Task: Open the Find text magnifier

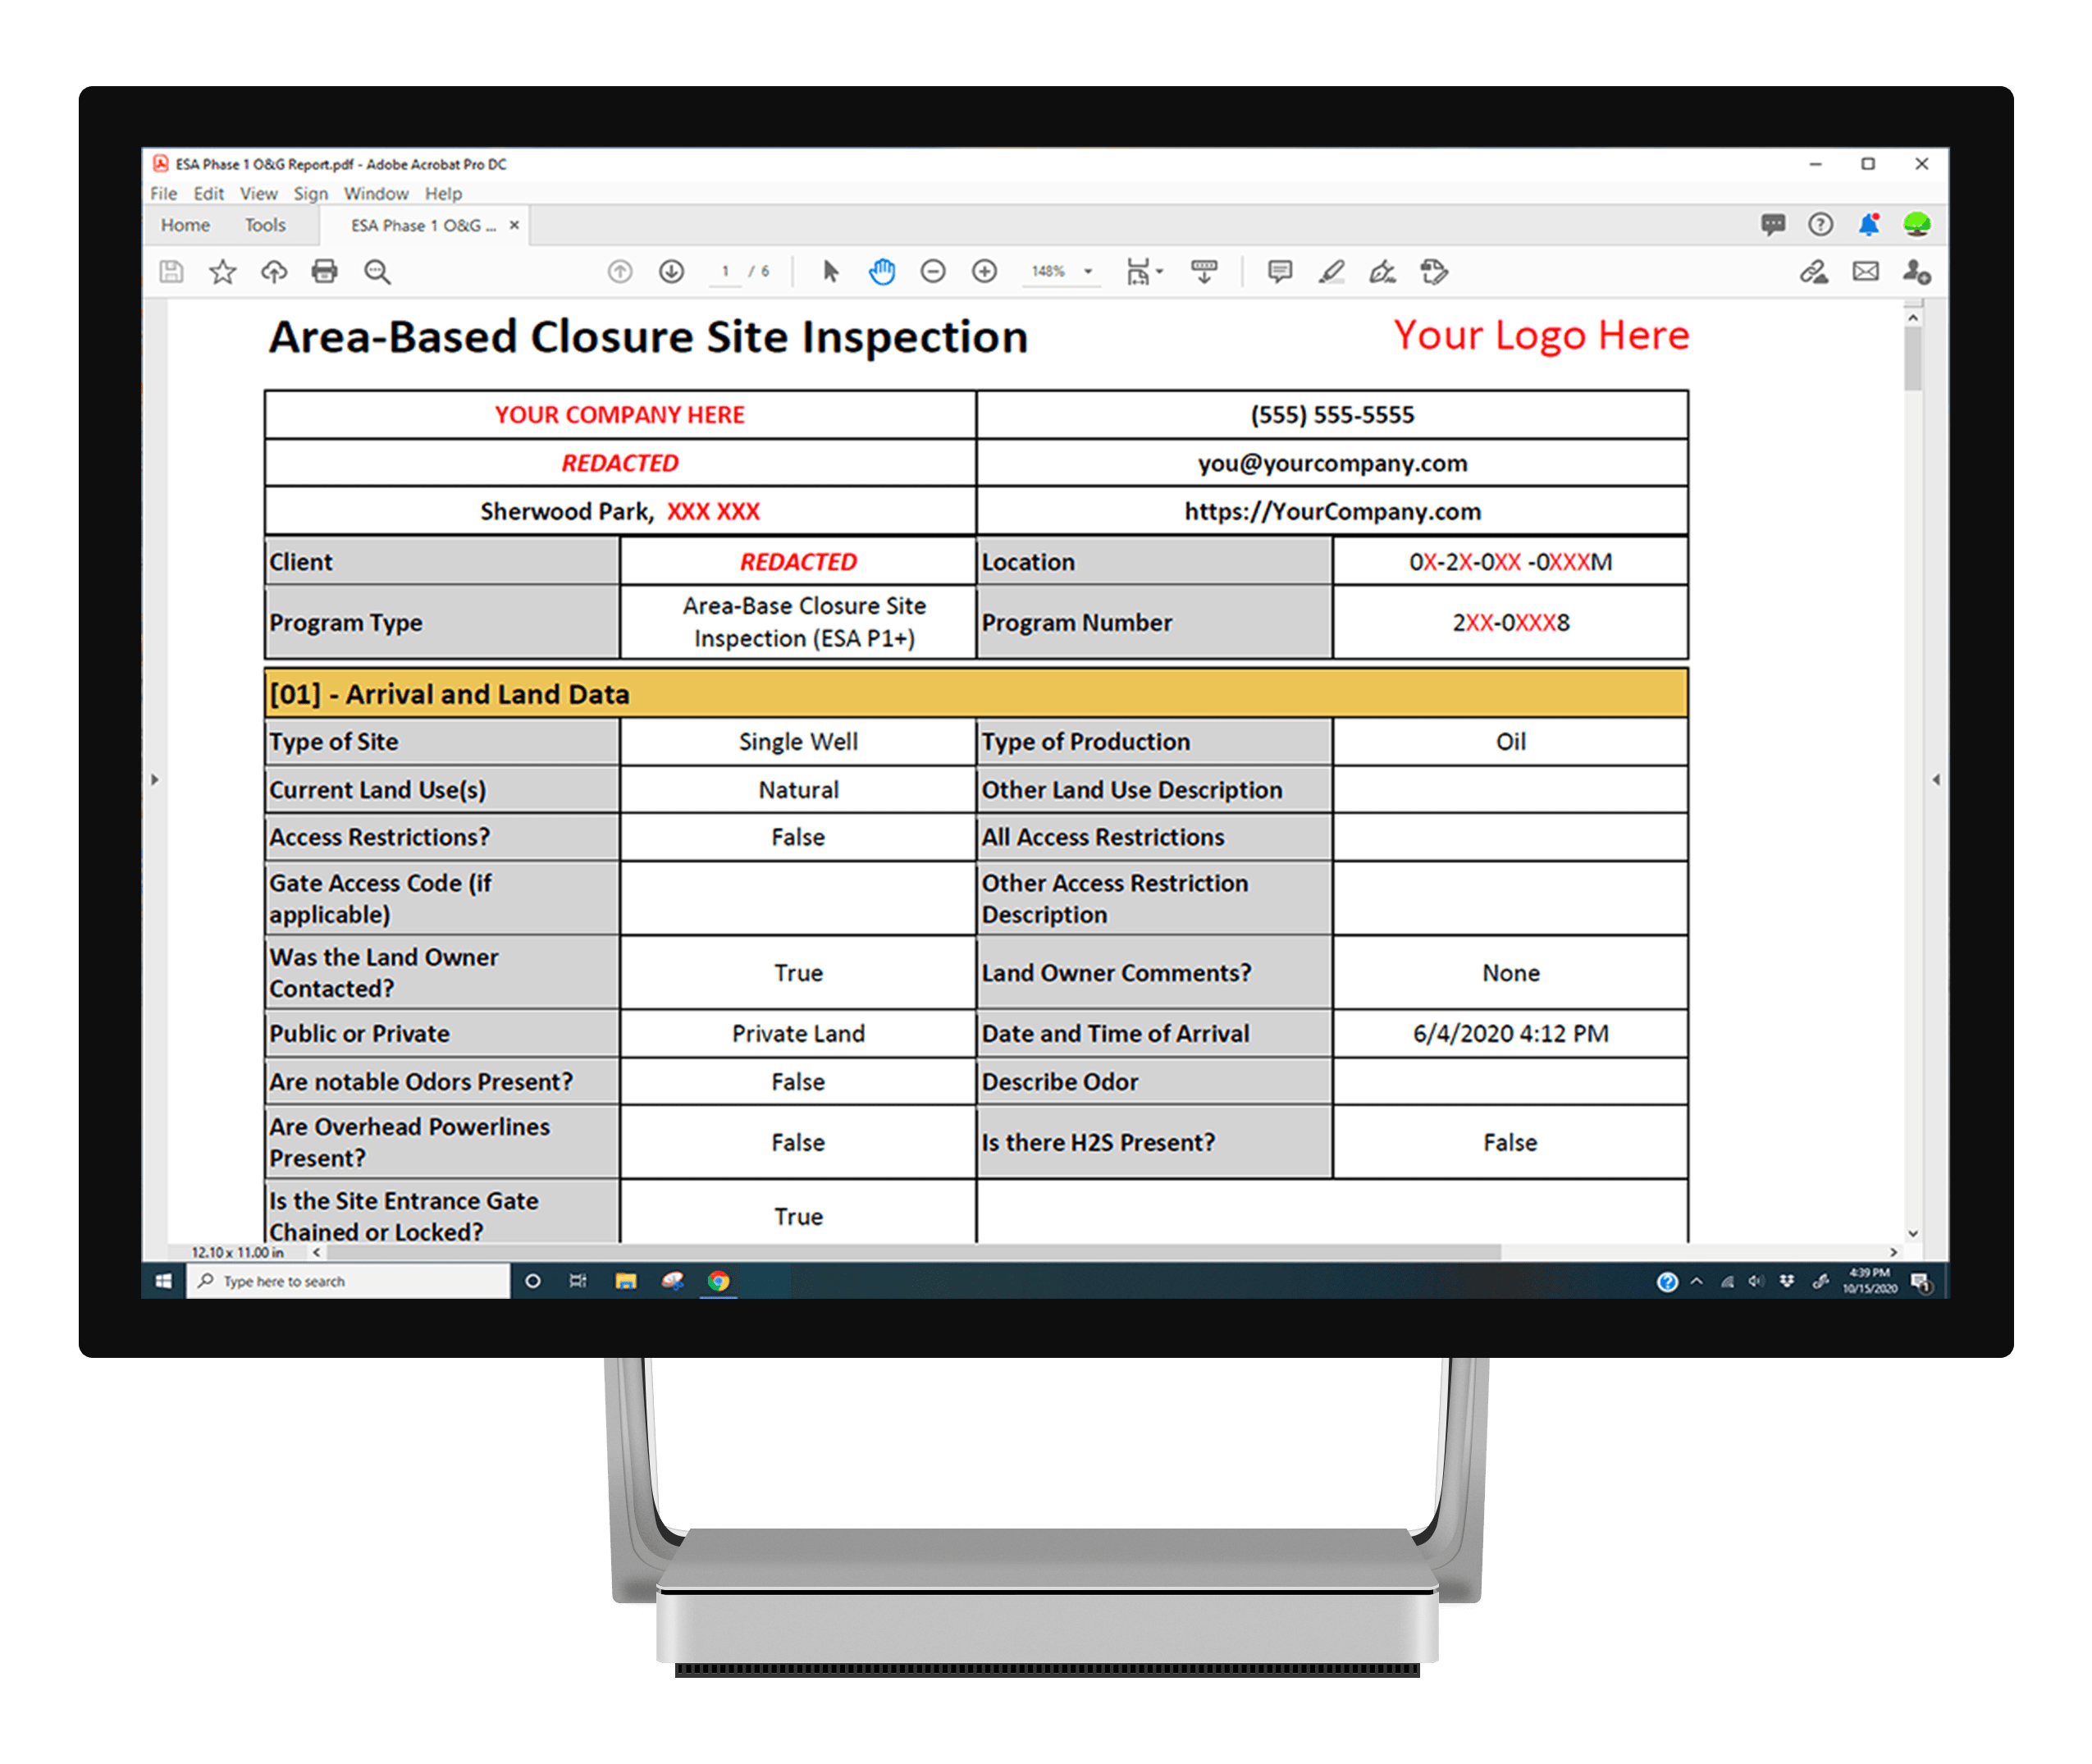Action: (x=377, y=271)
